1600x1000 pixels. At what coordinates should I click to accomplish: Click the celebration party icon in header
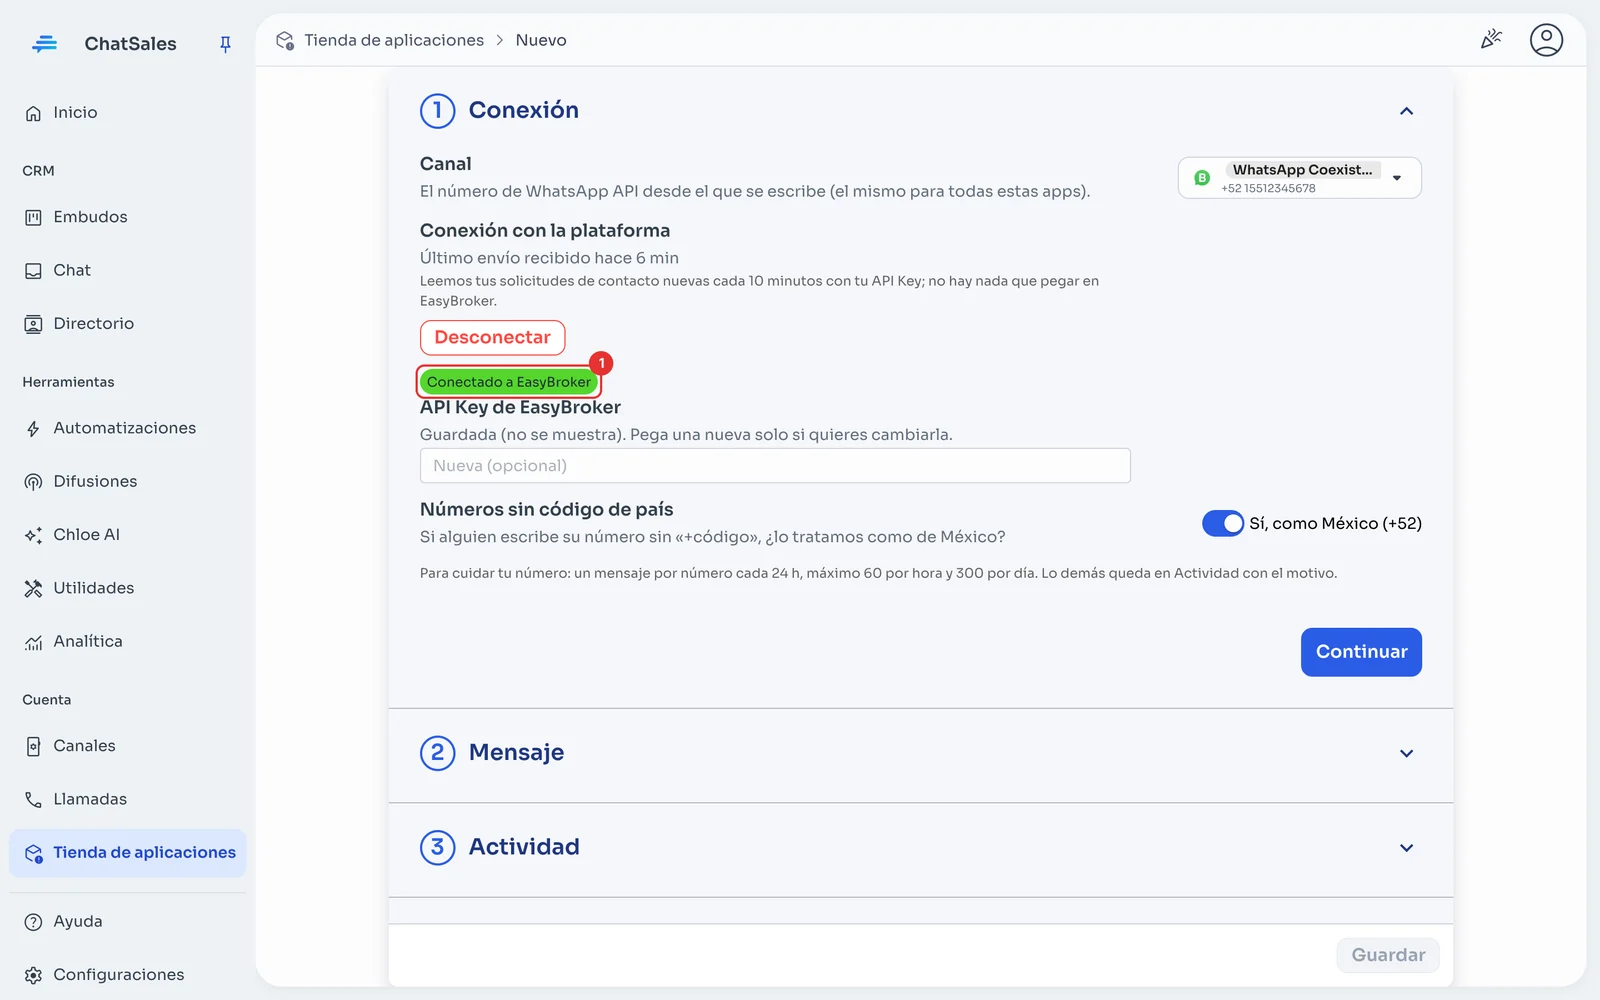[1491, 40]
